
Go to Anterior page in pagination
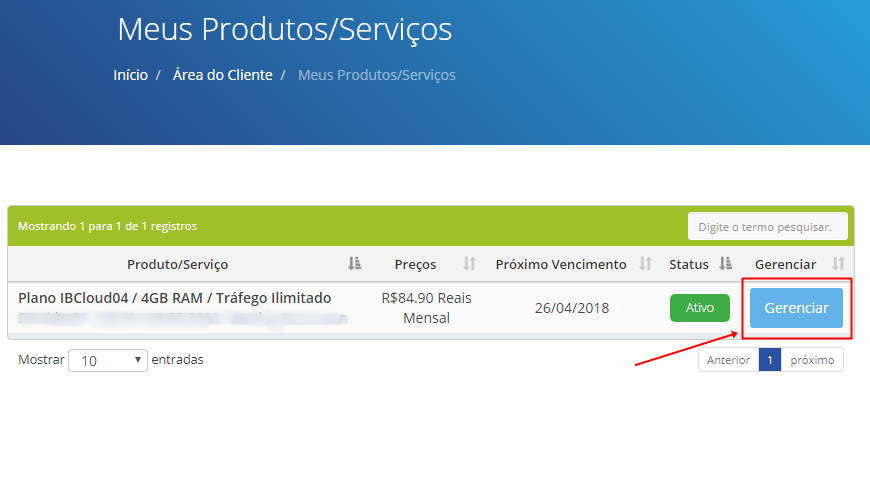[728, 360]
